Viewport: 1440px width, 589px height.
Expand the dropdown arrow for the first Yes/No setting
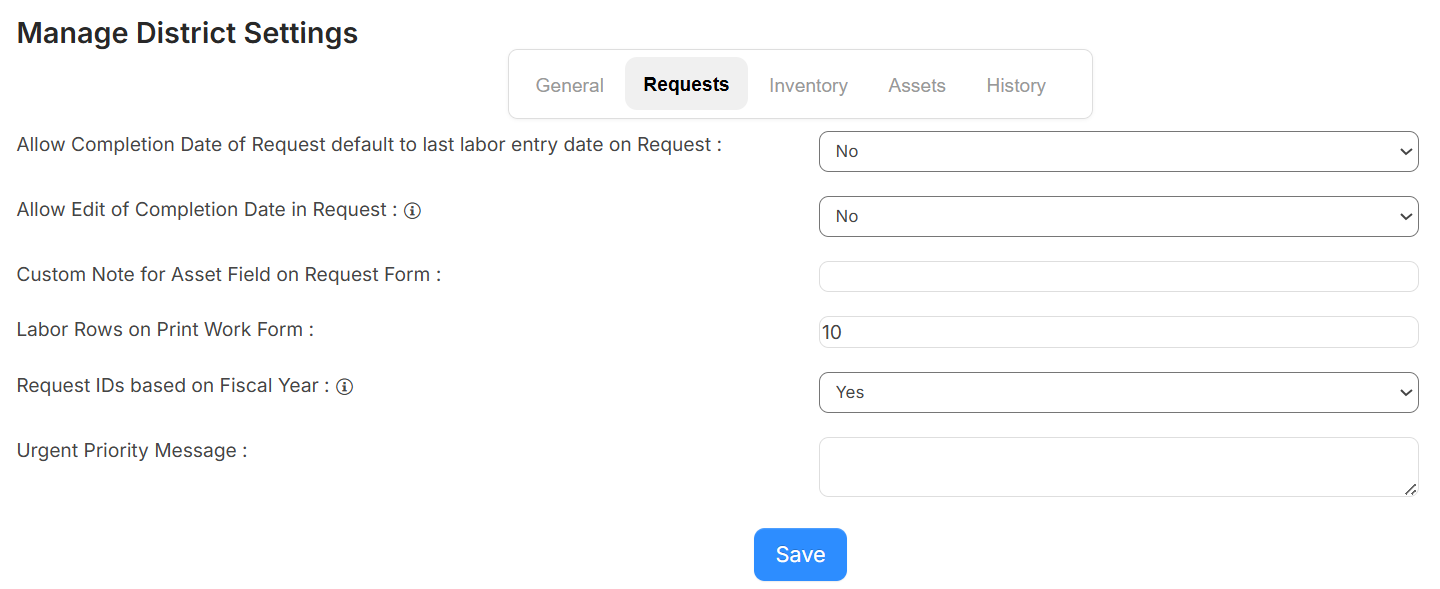[1406, 151]
